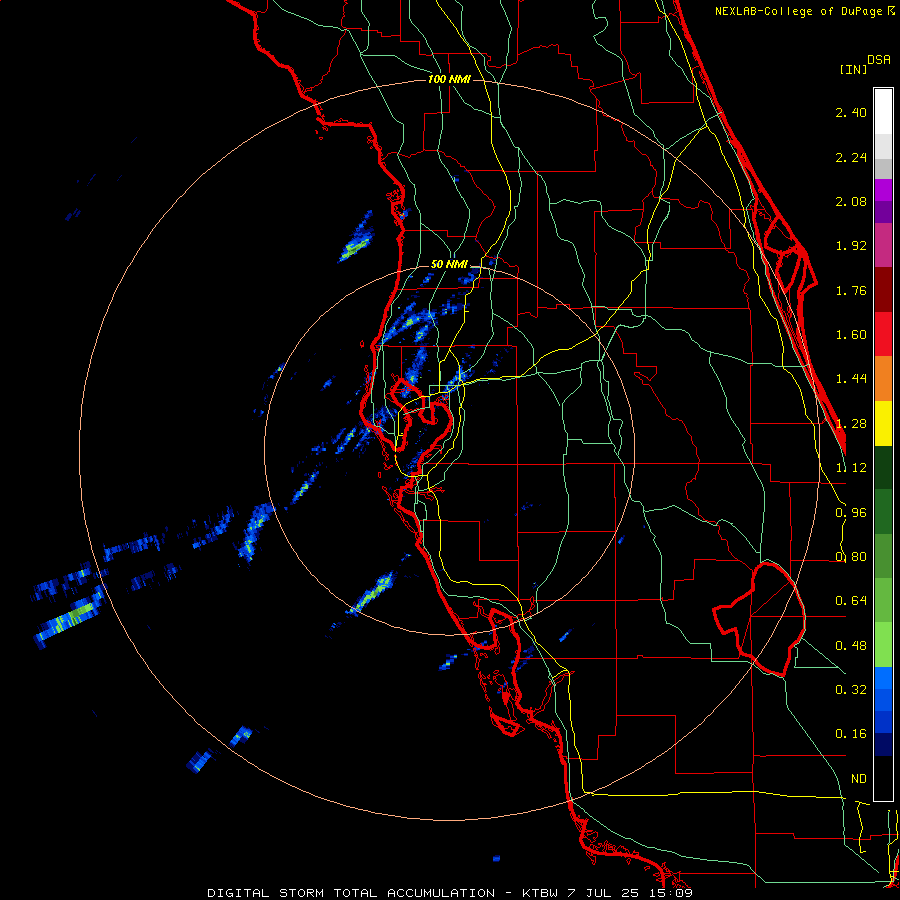This screenshot has width=900, height=900.
Task: Click the DSA product label
Action: pos(879,60)
